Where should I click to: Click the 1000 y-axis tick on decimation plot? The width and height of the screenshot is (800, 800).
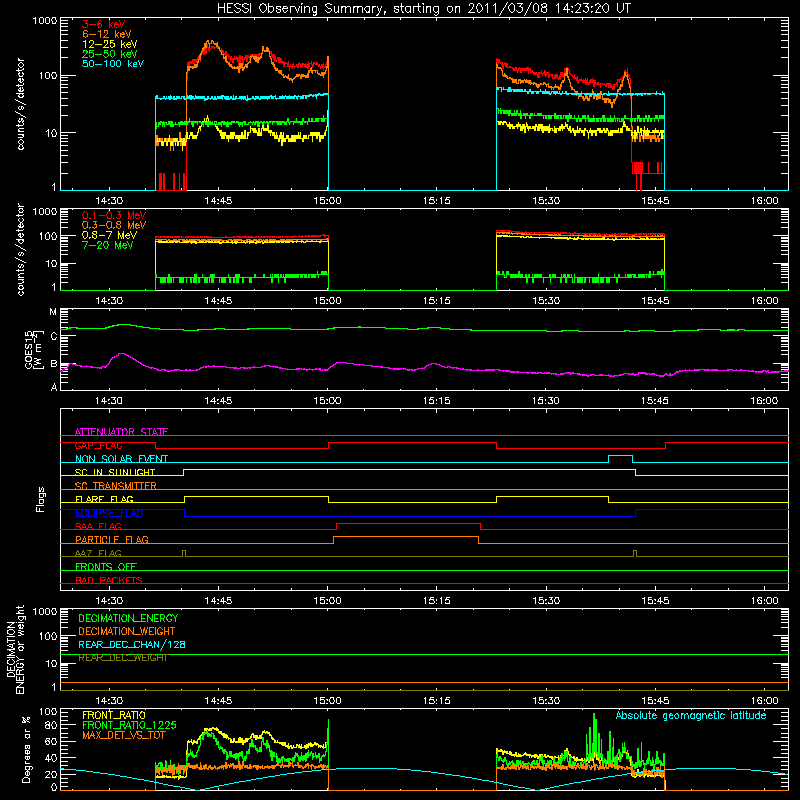pos(44,611)
